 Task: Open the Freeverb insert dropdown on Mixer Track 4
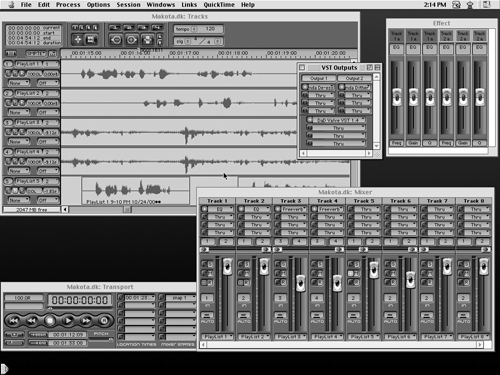[332, 209]
